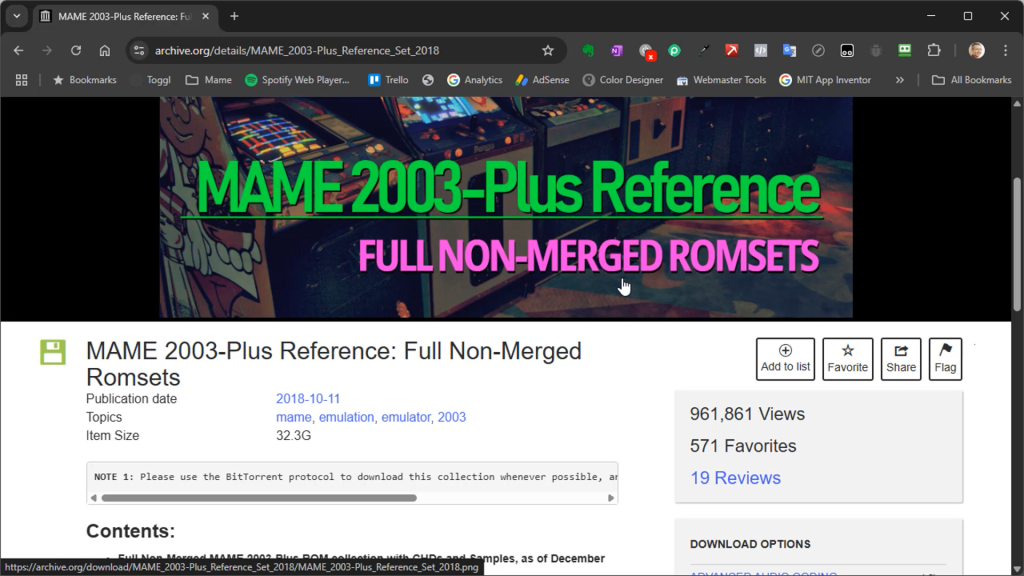Image resolution: width=1024 pixels, height=576 pixels.
Task: View site information icon in address bar
Action: coord(138,50)
